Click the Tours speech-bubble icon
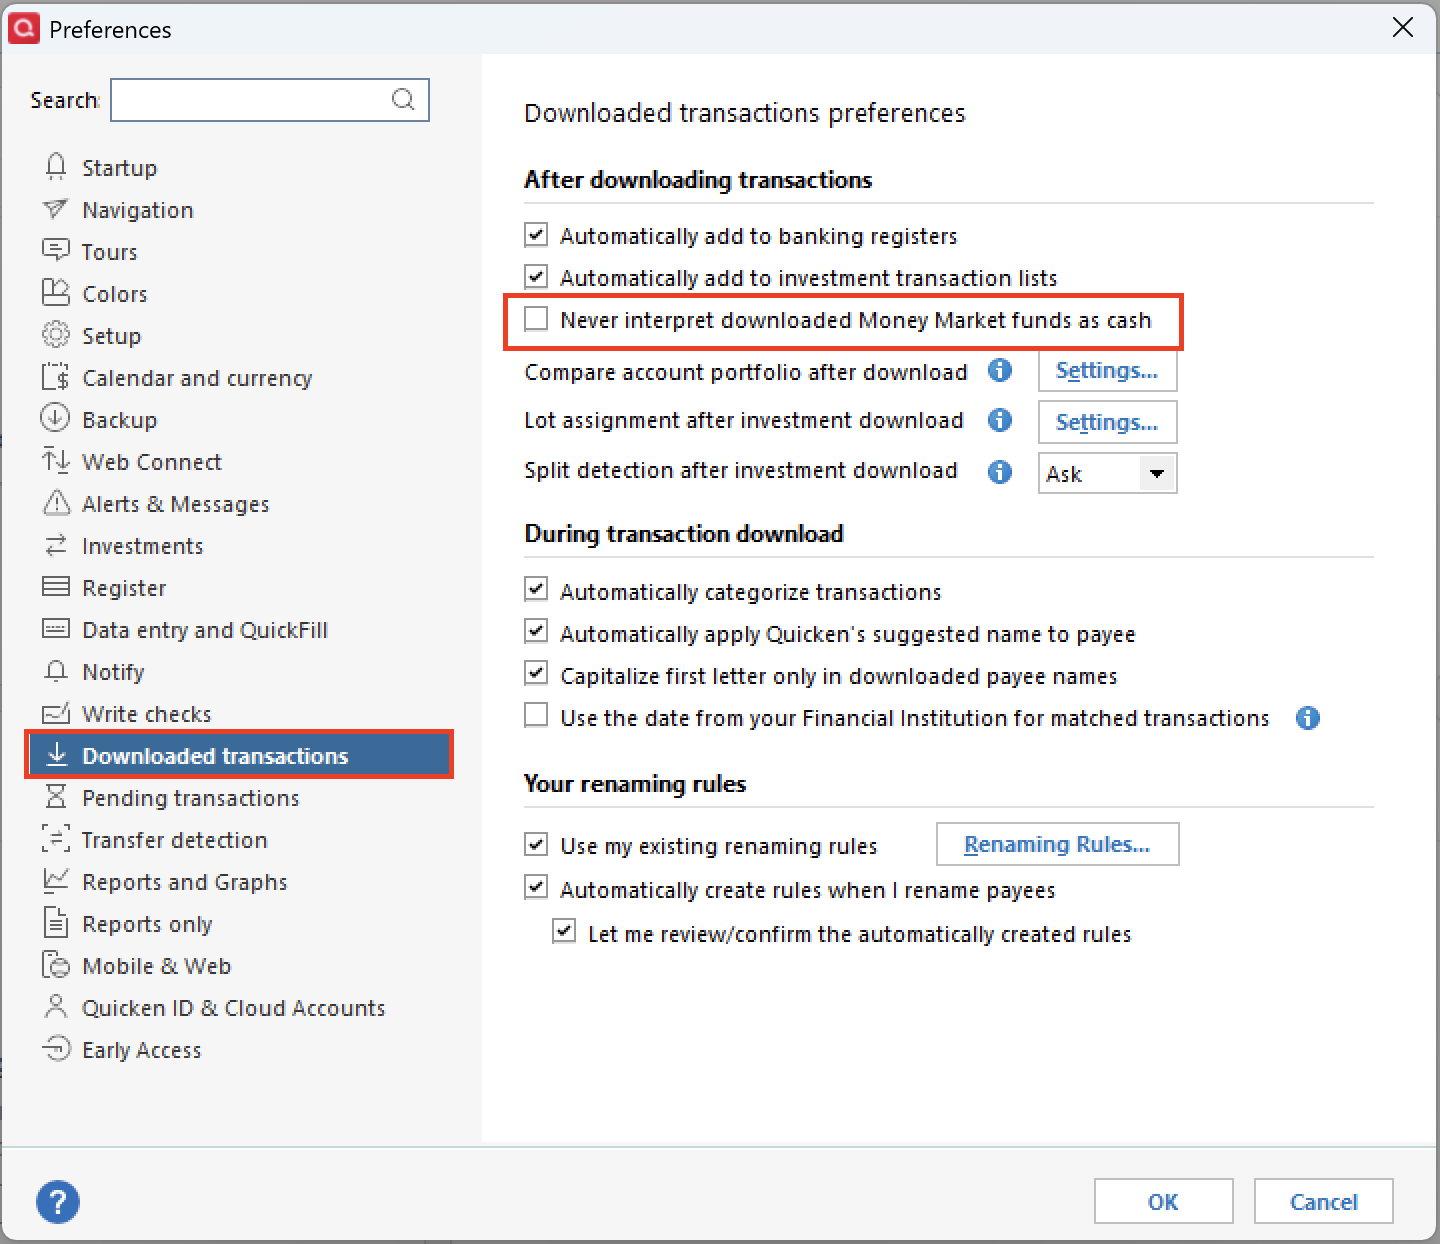Viewport: 1440px width, 1244px height. pos(56,251)
